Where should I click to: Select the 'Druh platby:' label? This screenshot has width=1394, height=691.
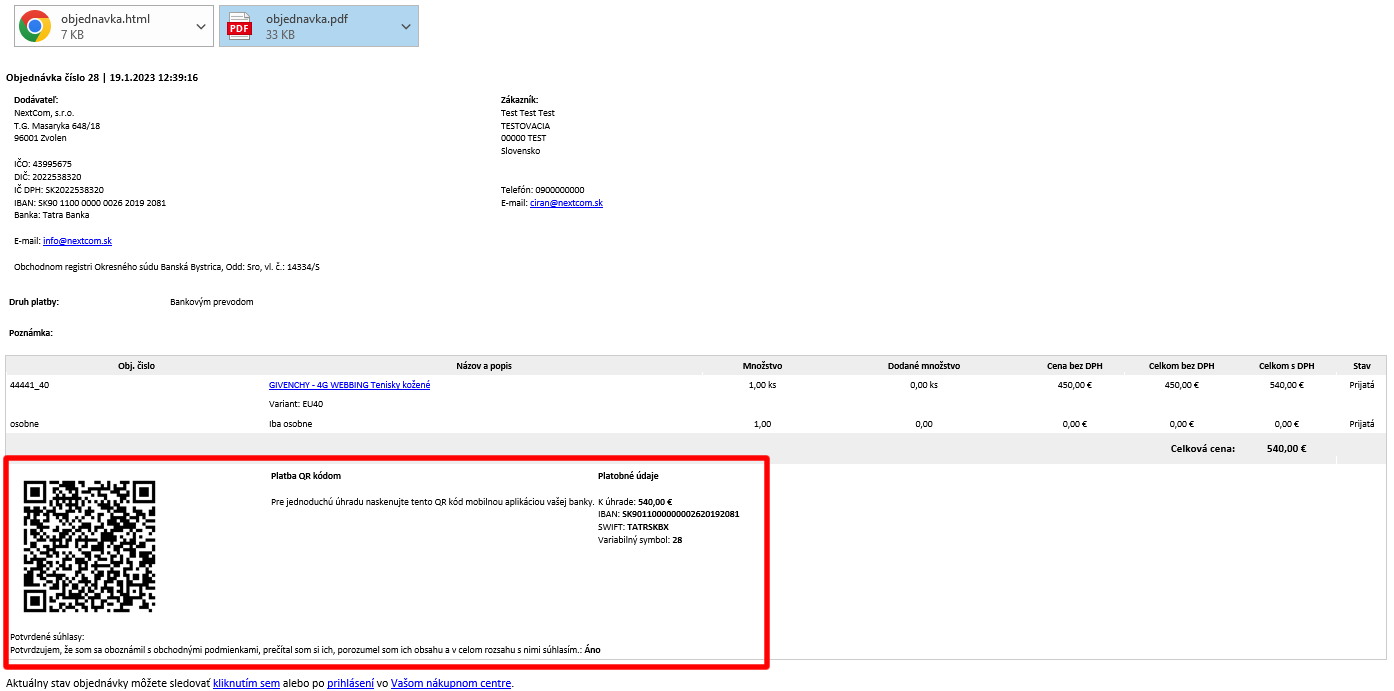[34, 301]
